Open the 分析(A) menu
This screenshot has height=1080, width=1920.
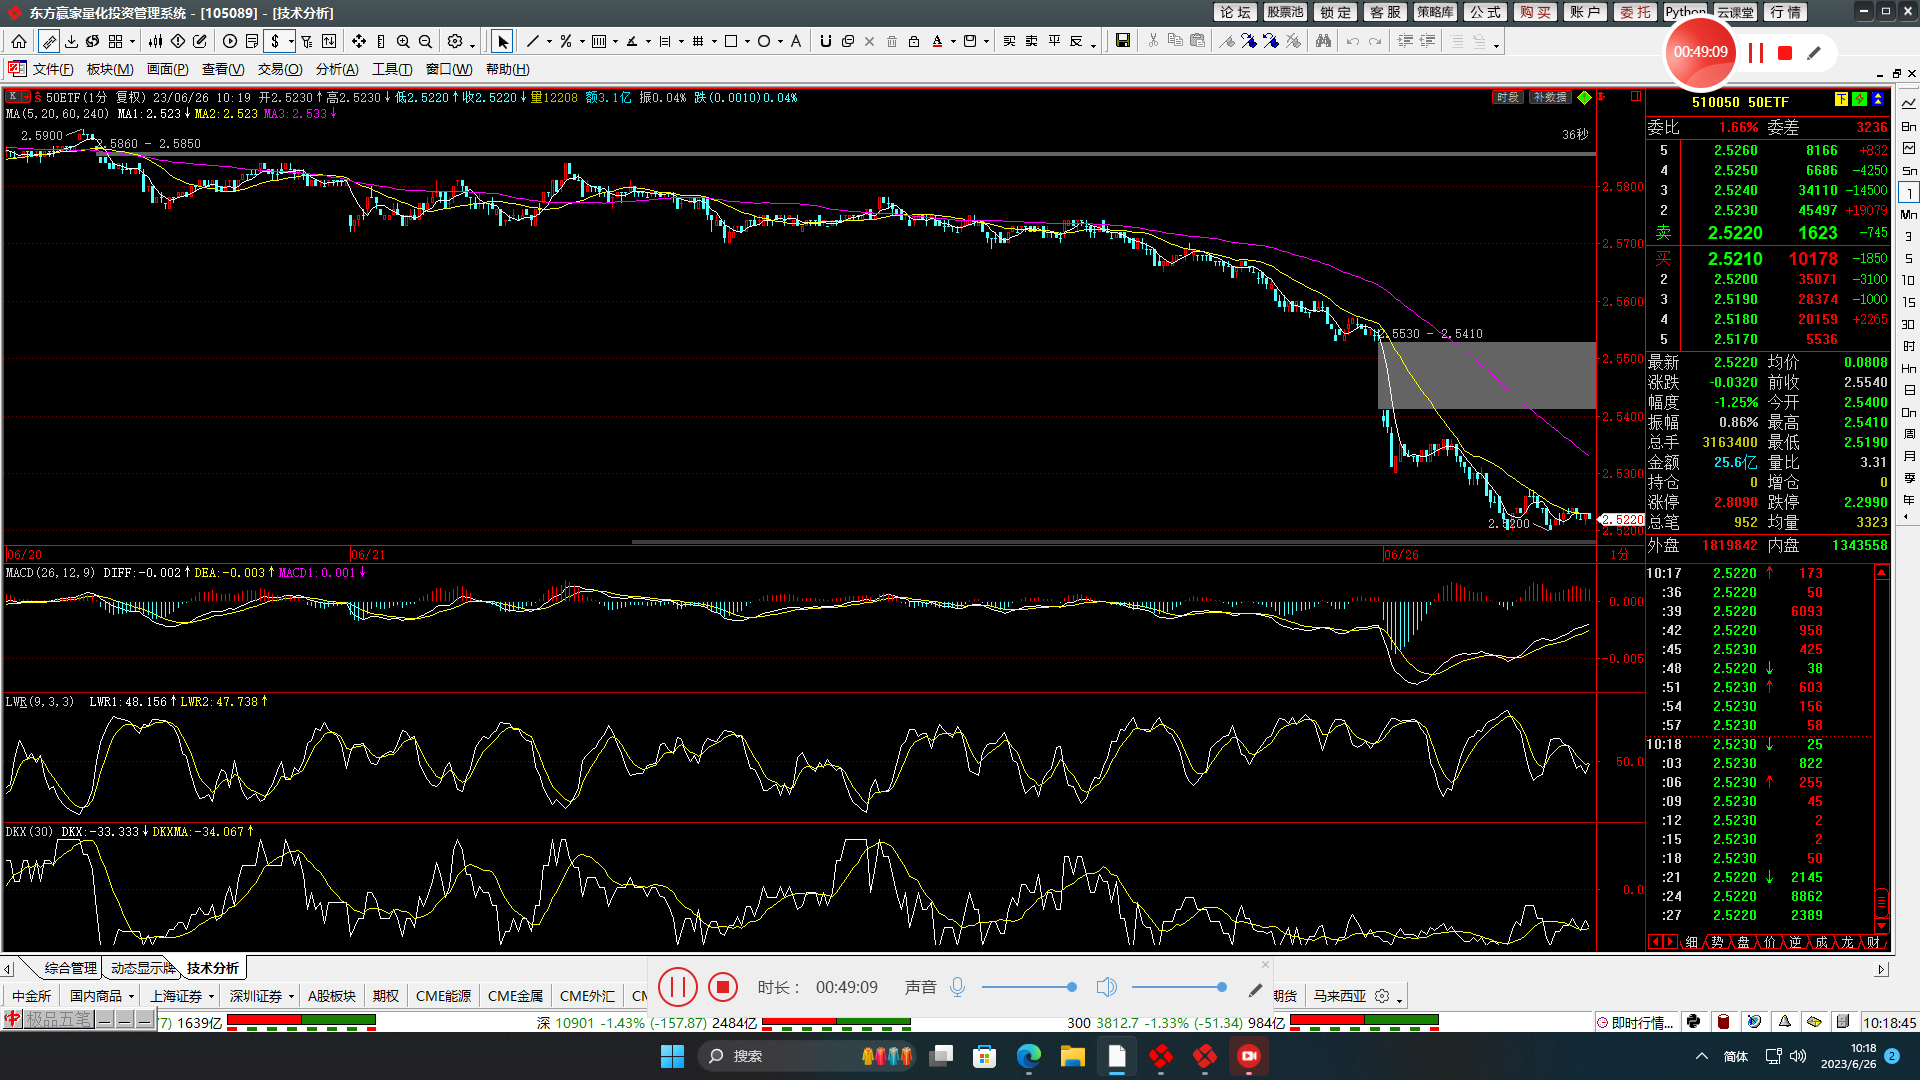(337, 69)
